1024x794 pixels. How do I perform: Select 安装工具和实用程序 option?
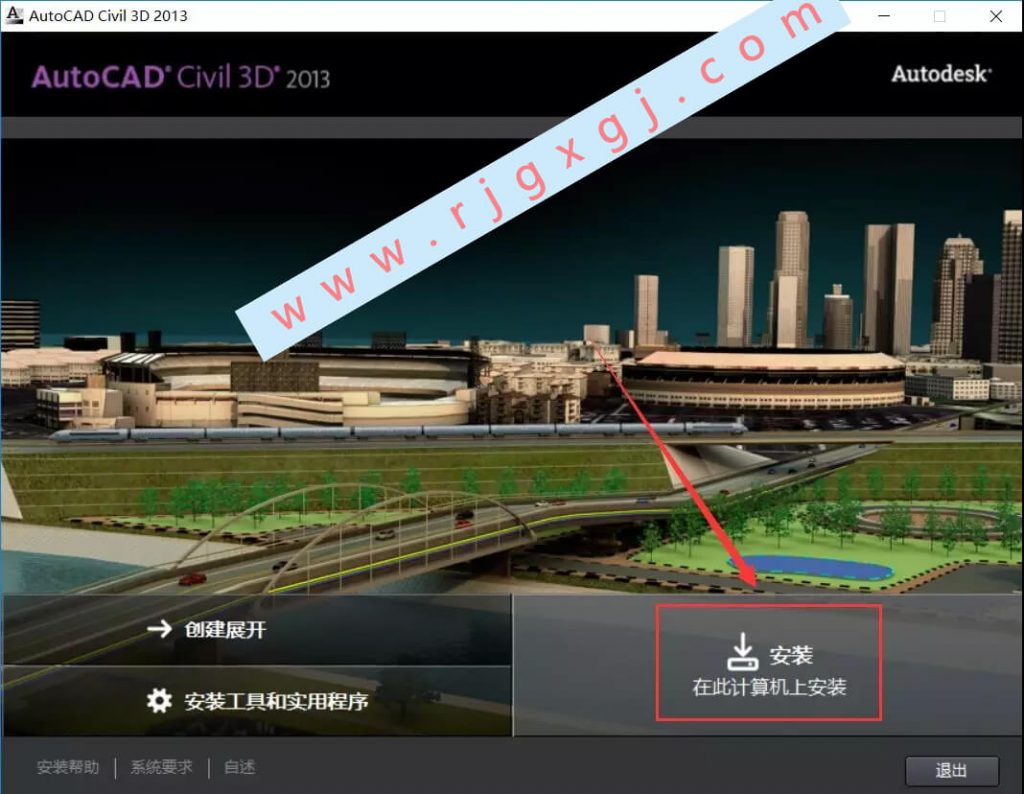pyautogui.click(x=257, y=701)
